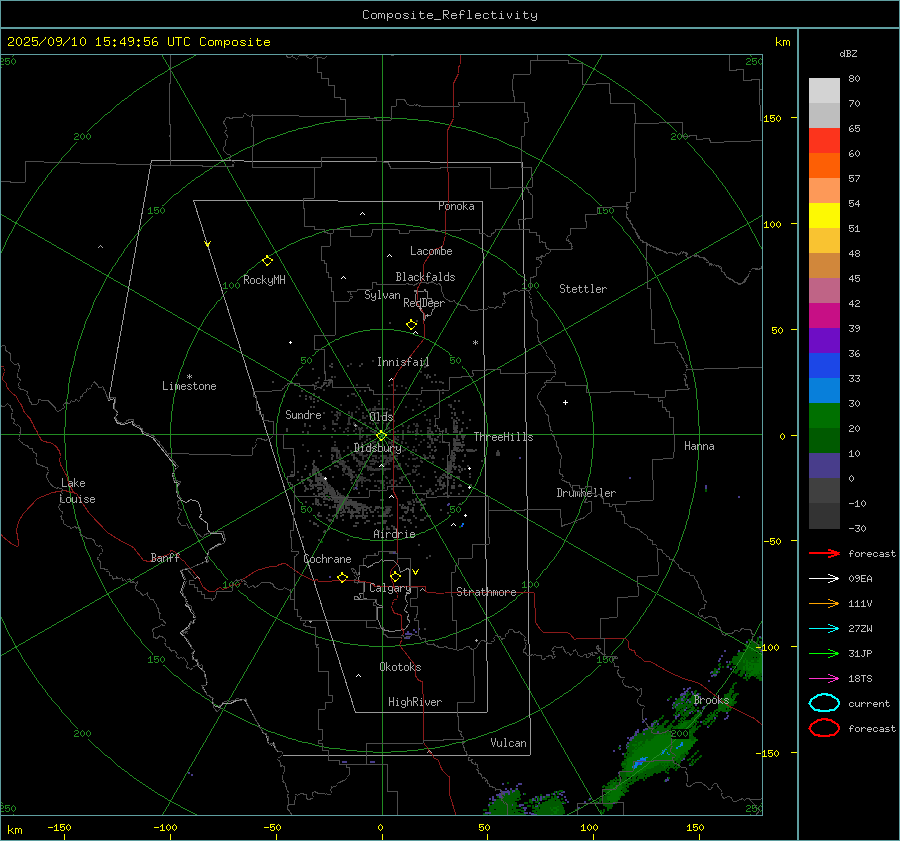Click the Innisfail city label

coord(403,362)
